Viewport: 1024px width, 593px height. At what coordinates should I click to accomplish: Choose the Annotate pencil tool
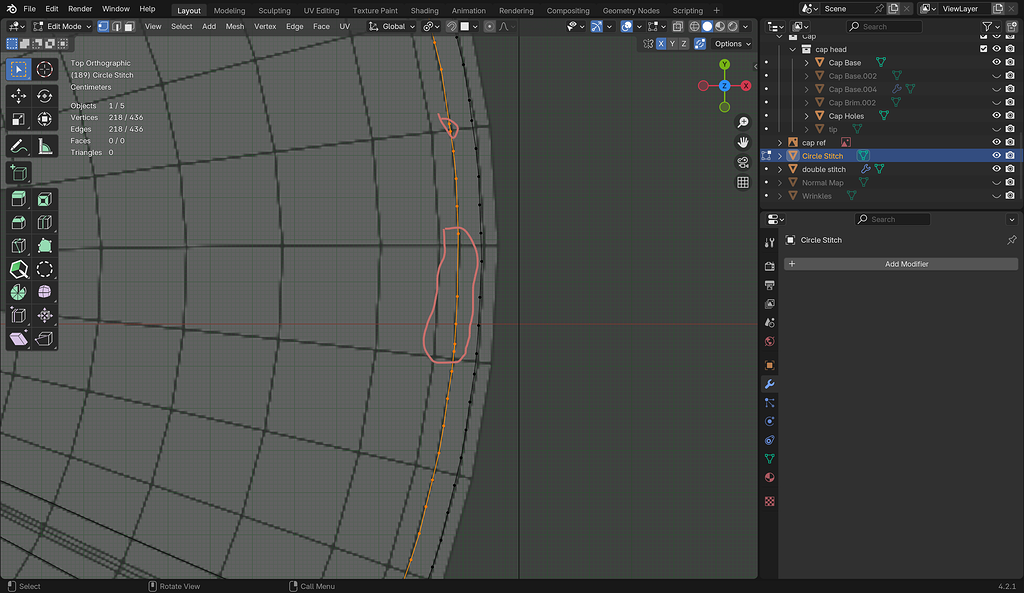(x=19, y=147)
